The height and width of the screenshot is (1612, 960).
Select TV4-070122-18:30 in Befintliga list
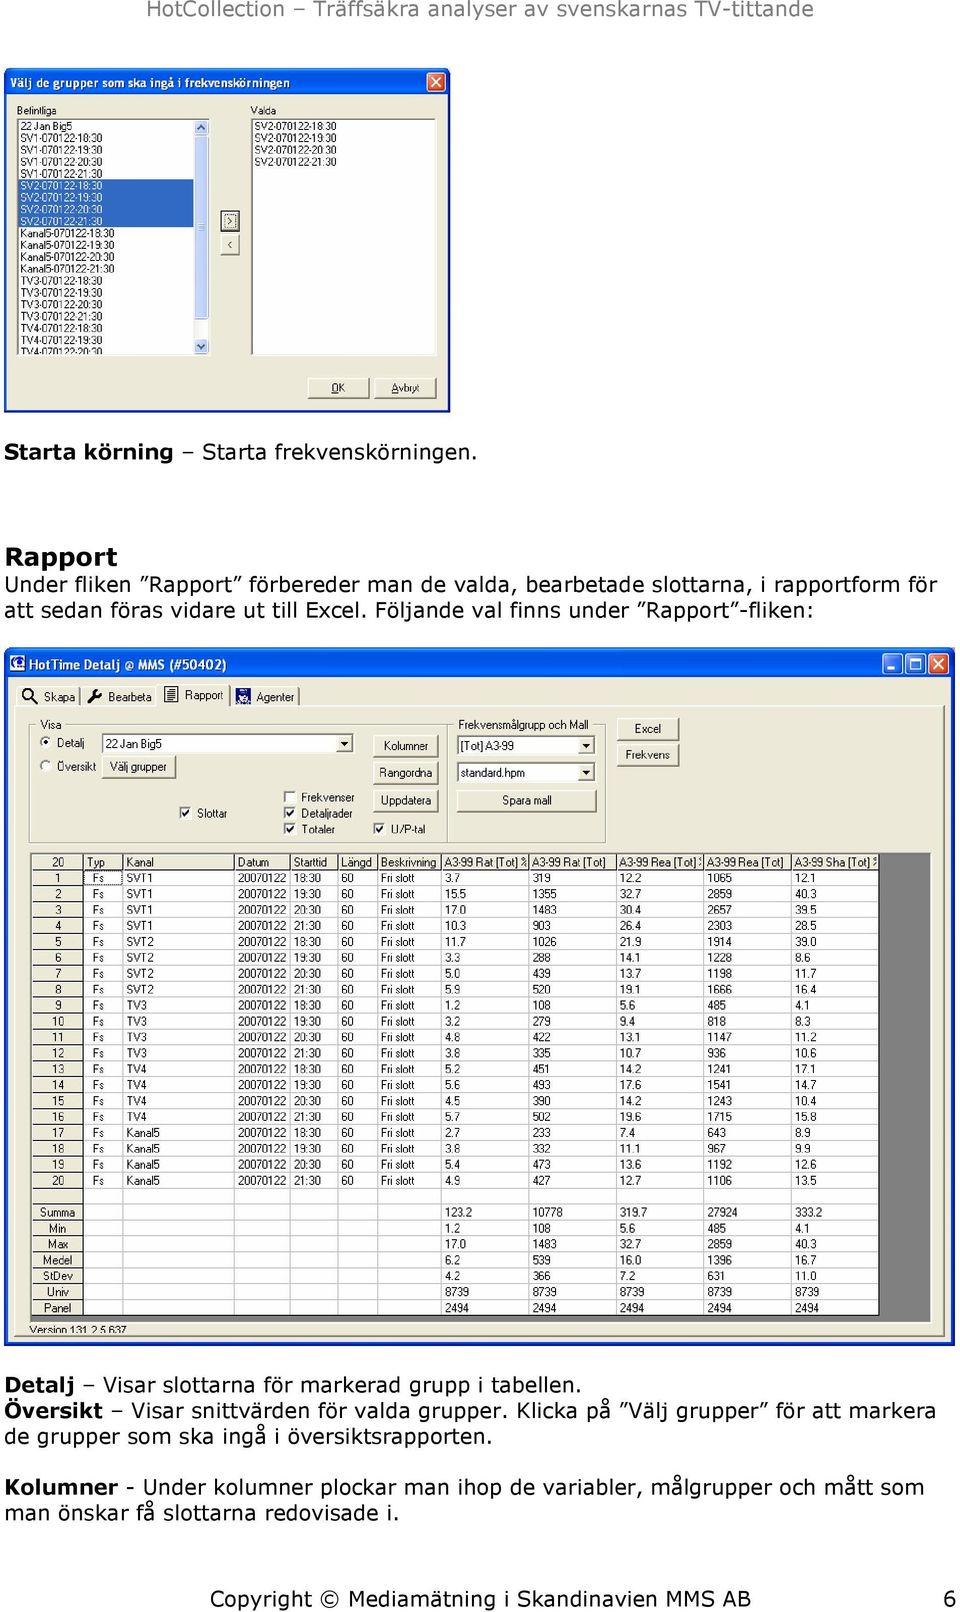tap(106, 328)
